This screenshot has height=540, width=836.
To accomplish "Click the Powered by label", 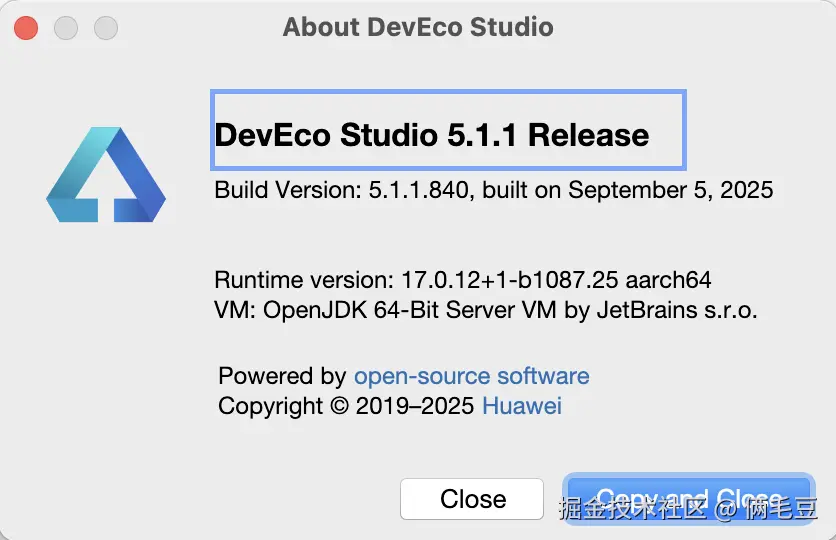I will [282, 376].
